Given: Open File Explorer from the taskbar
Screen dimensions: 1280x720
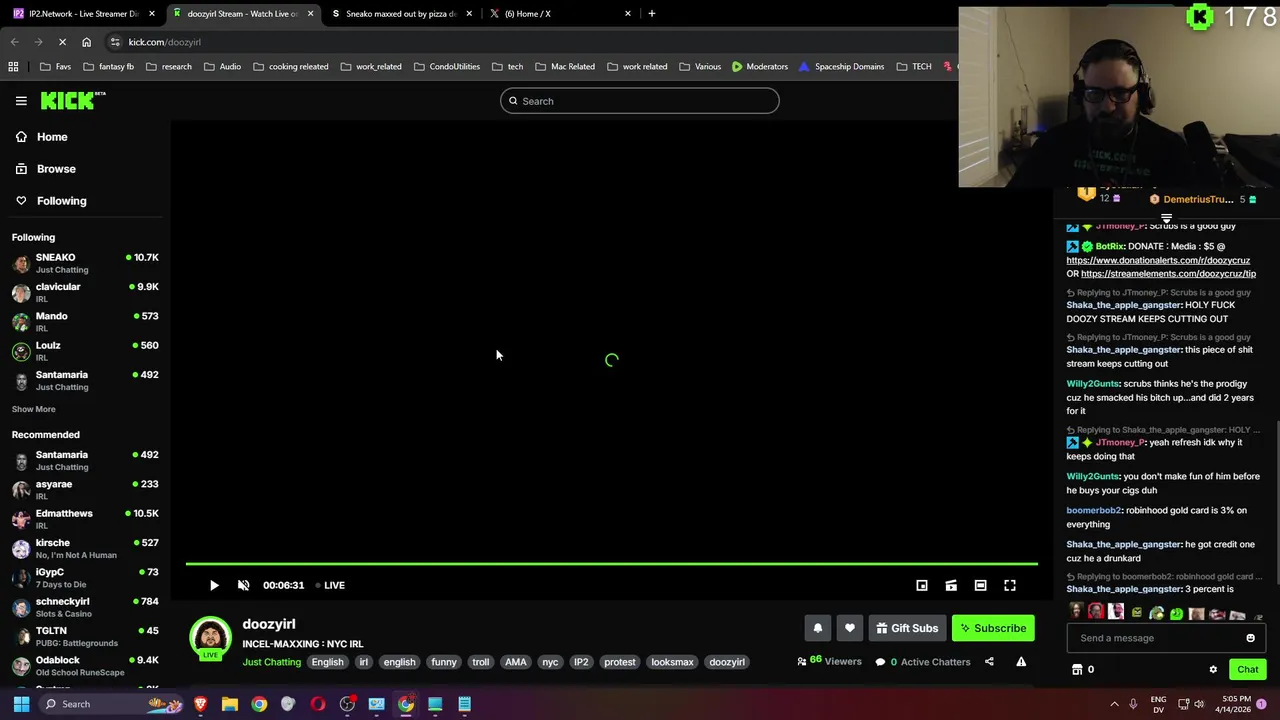Looking at the screenshot, I should [x=229, y=704].
